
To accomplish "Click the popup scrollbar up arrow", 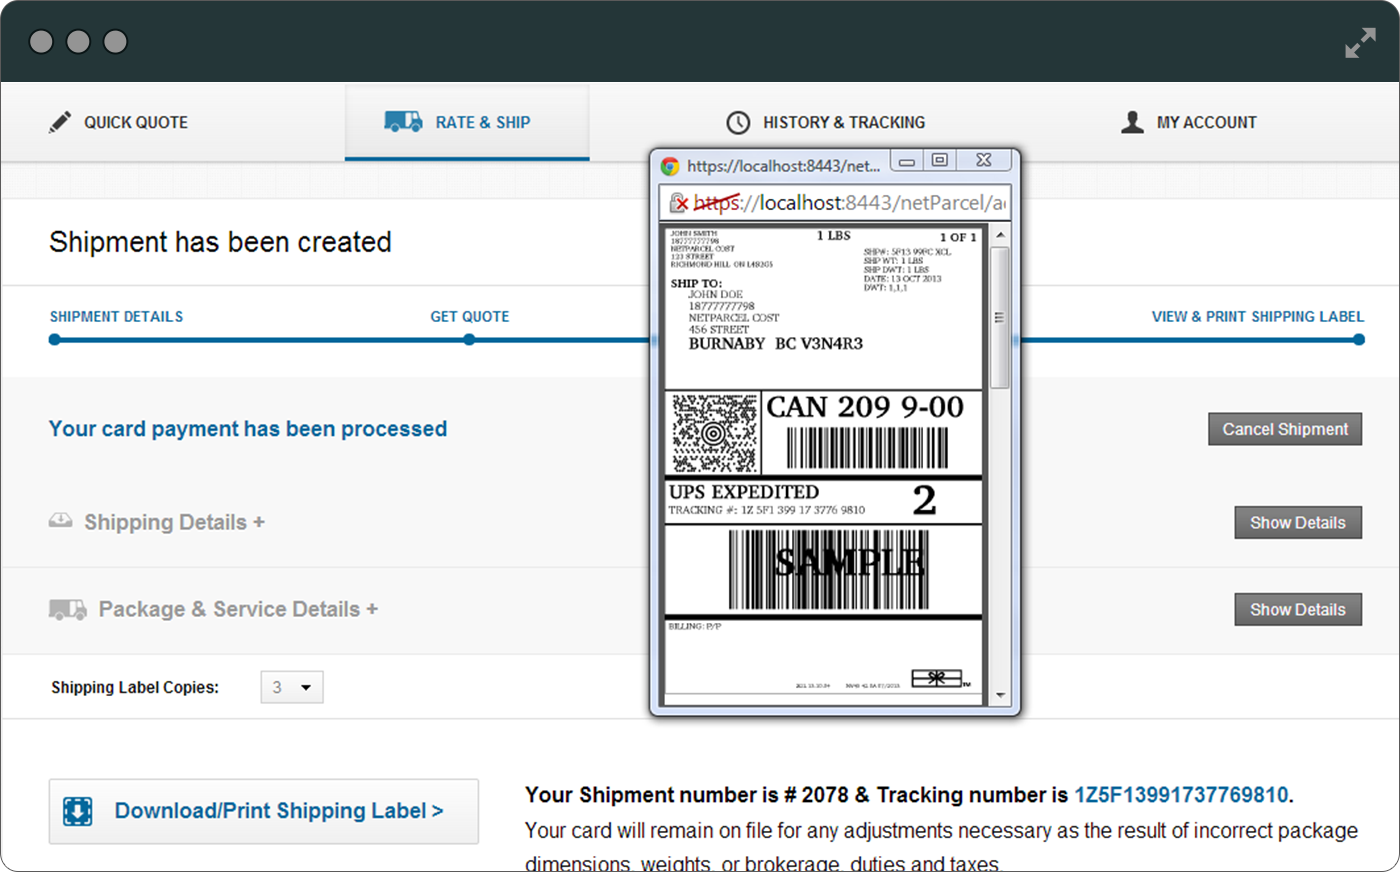I will pos(1000,235).
